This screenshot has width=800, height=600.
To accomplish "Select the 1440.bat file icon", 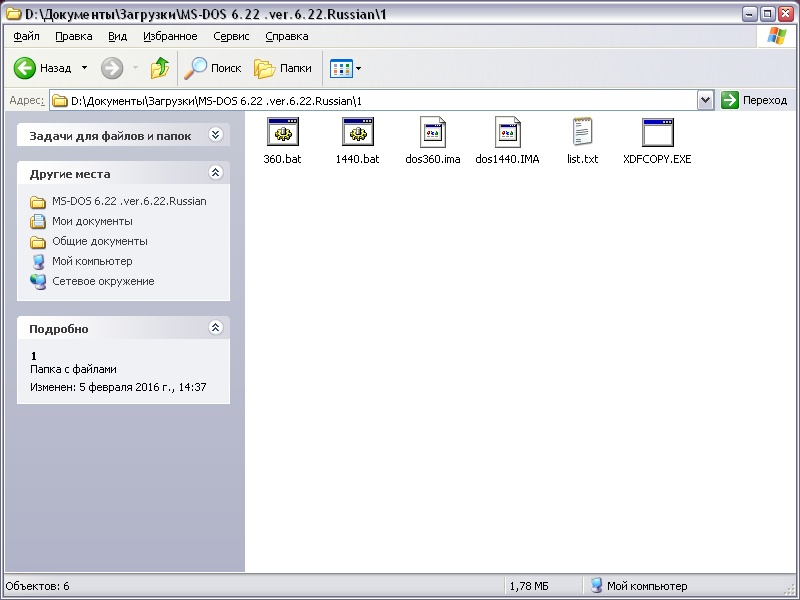I will click(358, 132).
